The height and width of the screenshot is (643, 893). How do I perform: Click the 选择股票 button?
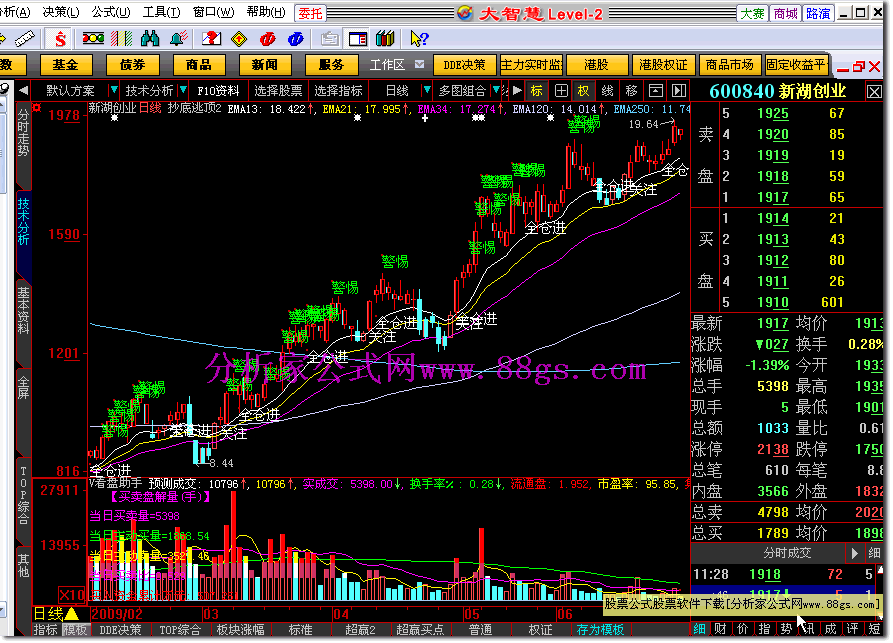278,91
